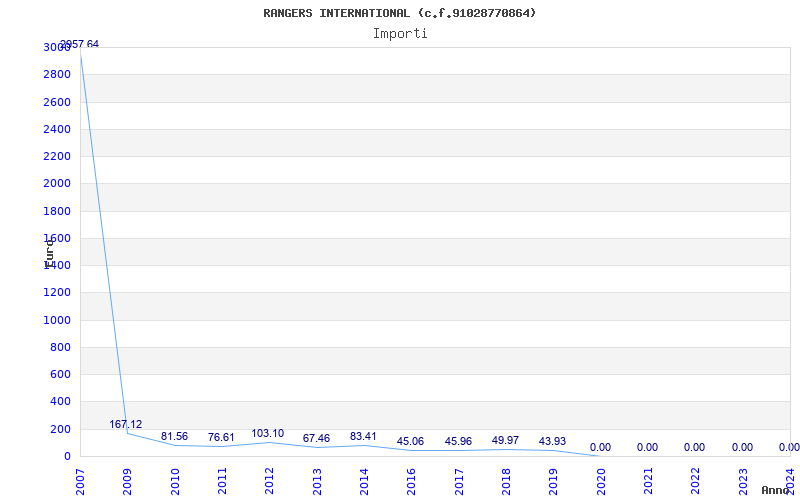Click the 49.97 value label
Screen dimensions: 800x500
click(505, 440)
